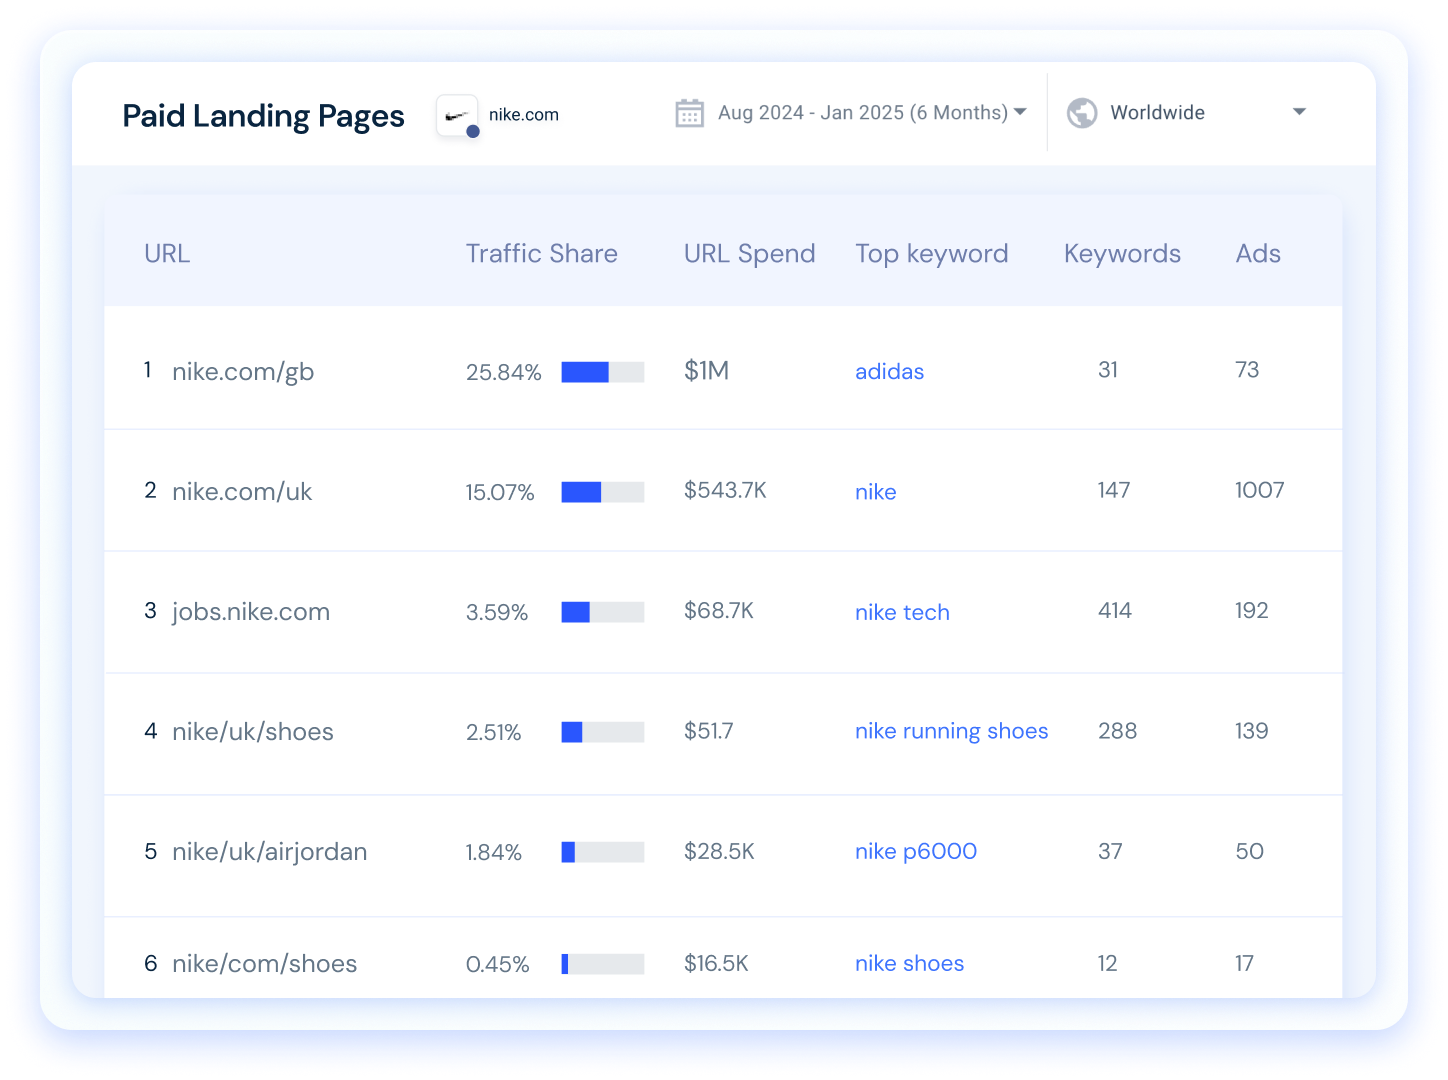Image resolution: width=1448 pixels, height=1080 pixels.
Task: Click the 25.84% traffic share value
Action: [x=504, y=373]
